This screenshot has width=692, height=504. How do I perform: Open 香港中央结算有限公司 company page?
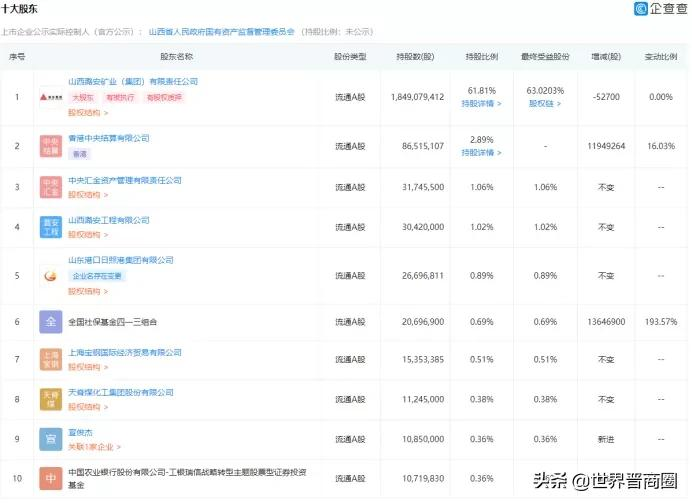(109, 138)
